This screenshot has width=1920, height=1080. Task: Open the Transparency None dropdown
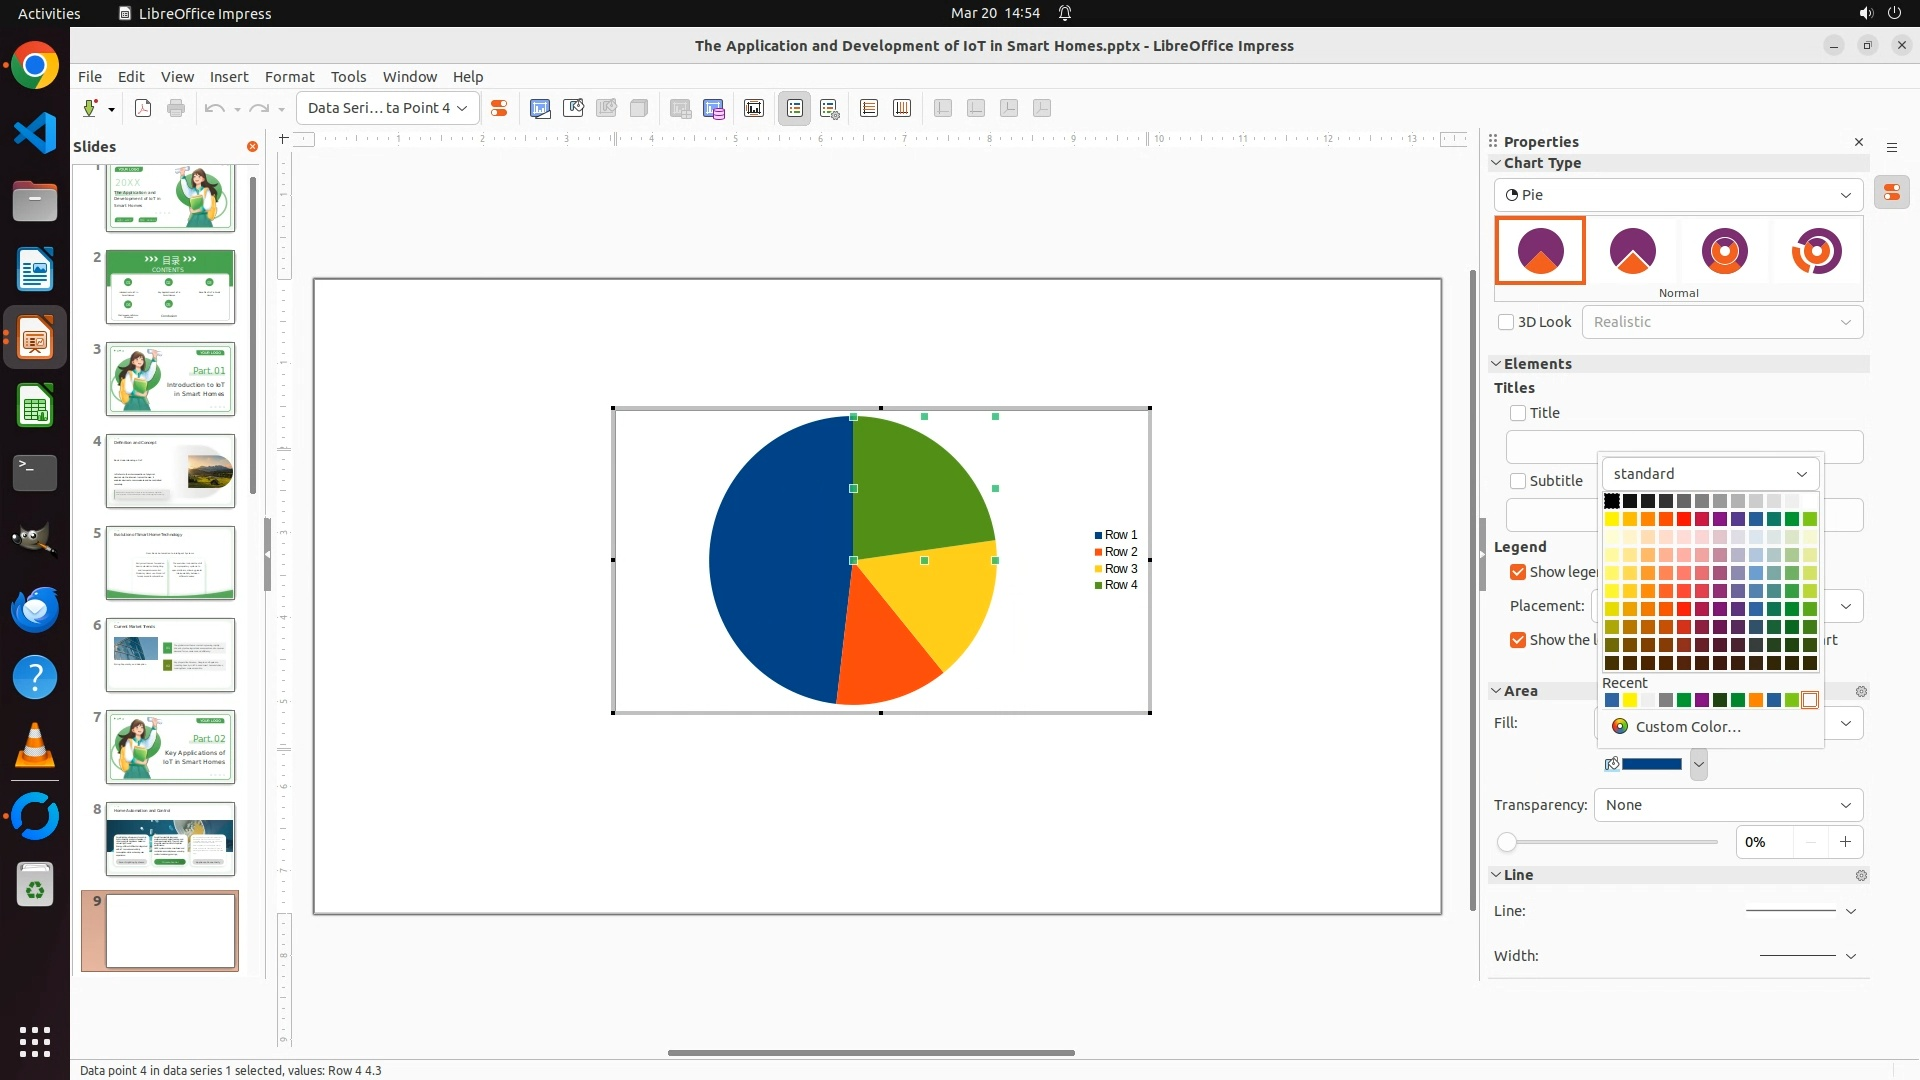pyautogui.click(x=1727, y=805)
